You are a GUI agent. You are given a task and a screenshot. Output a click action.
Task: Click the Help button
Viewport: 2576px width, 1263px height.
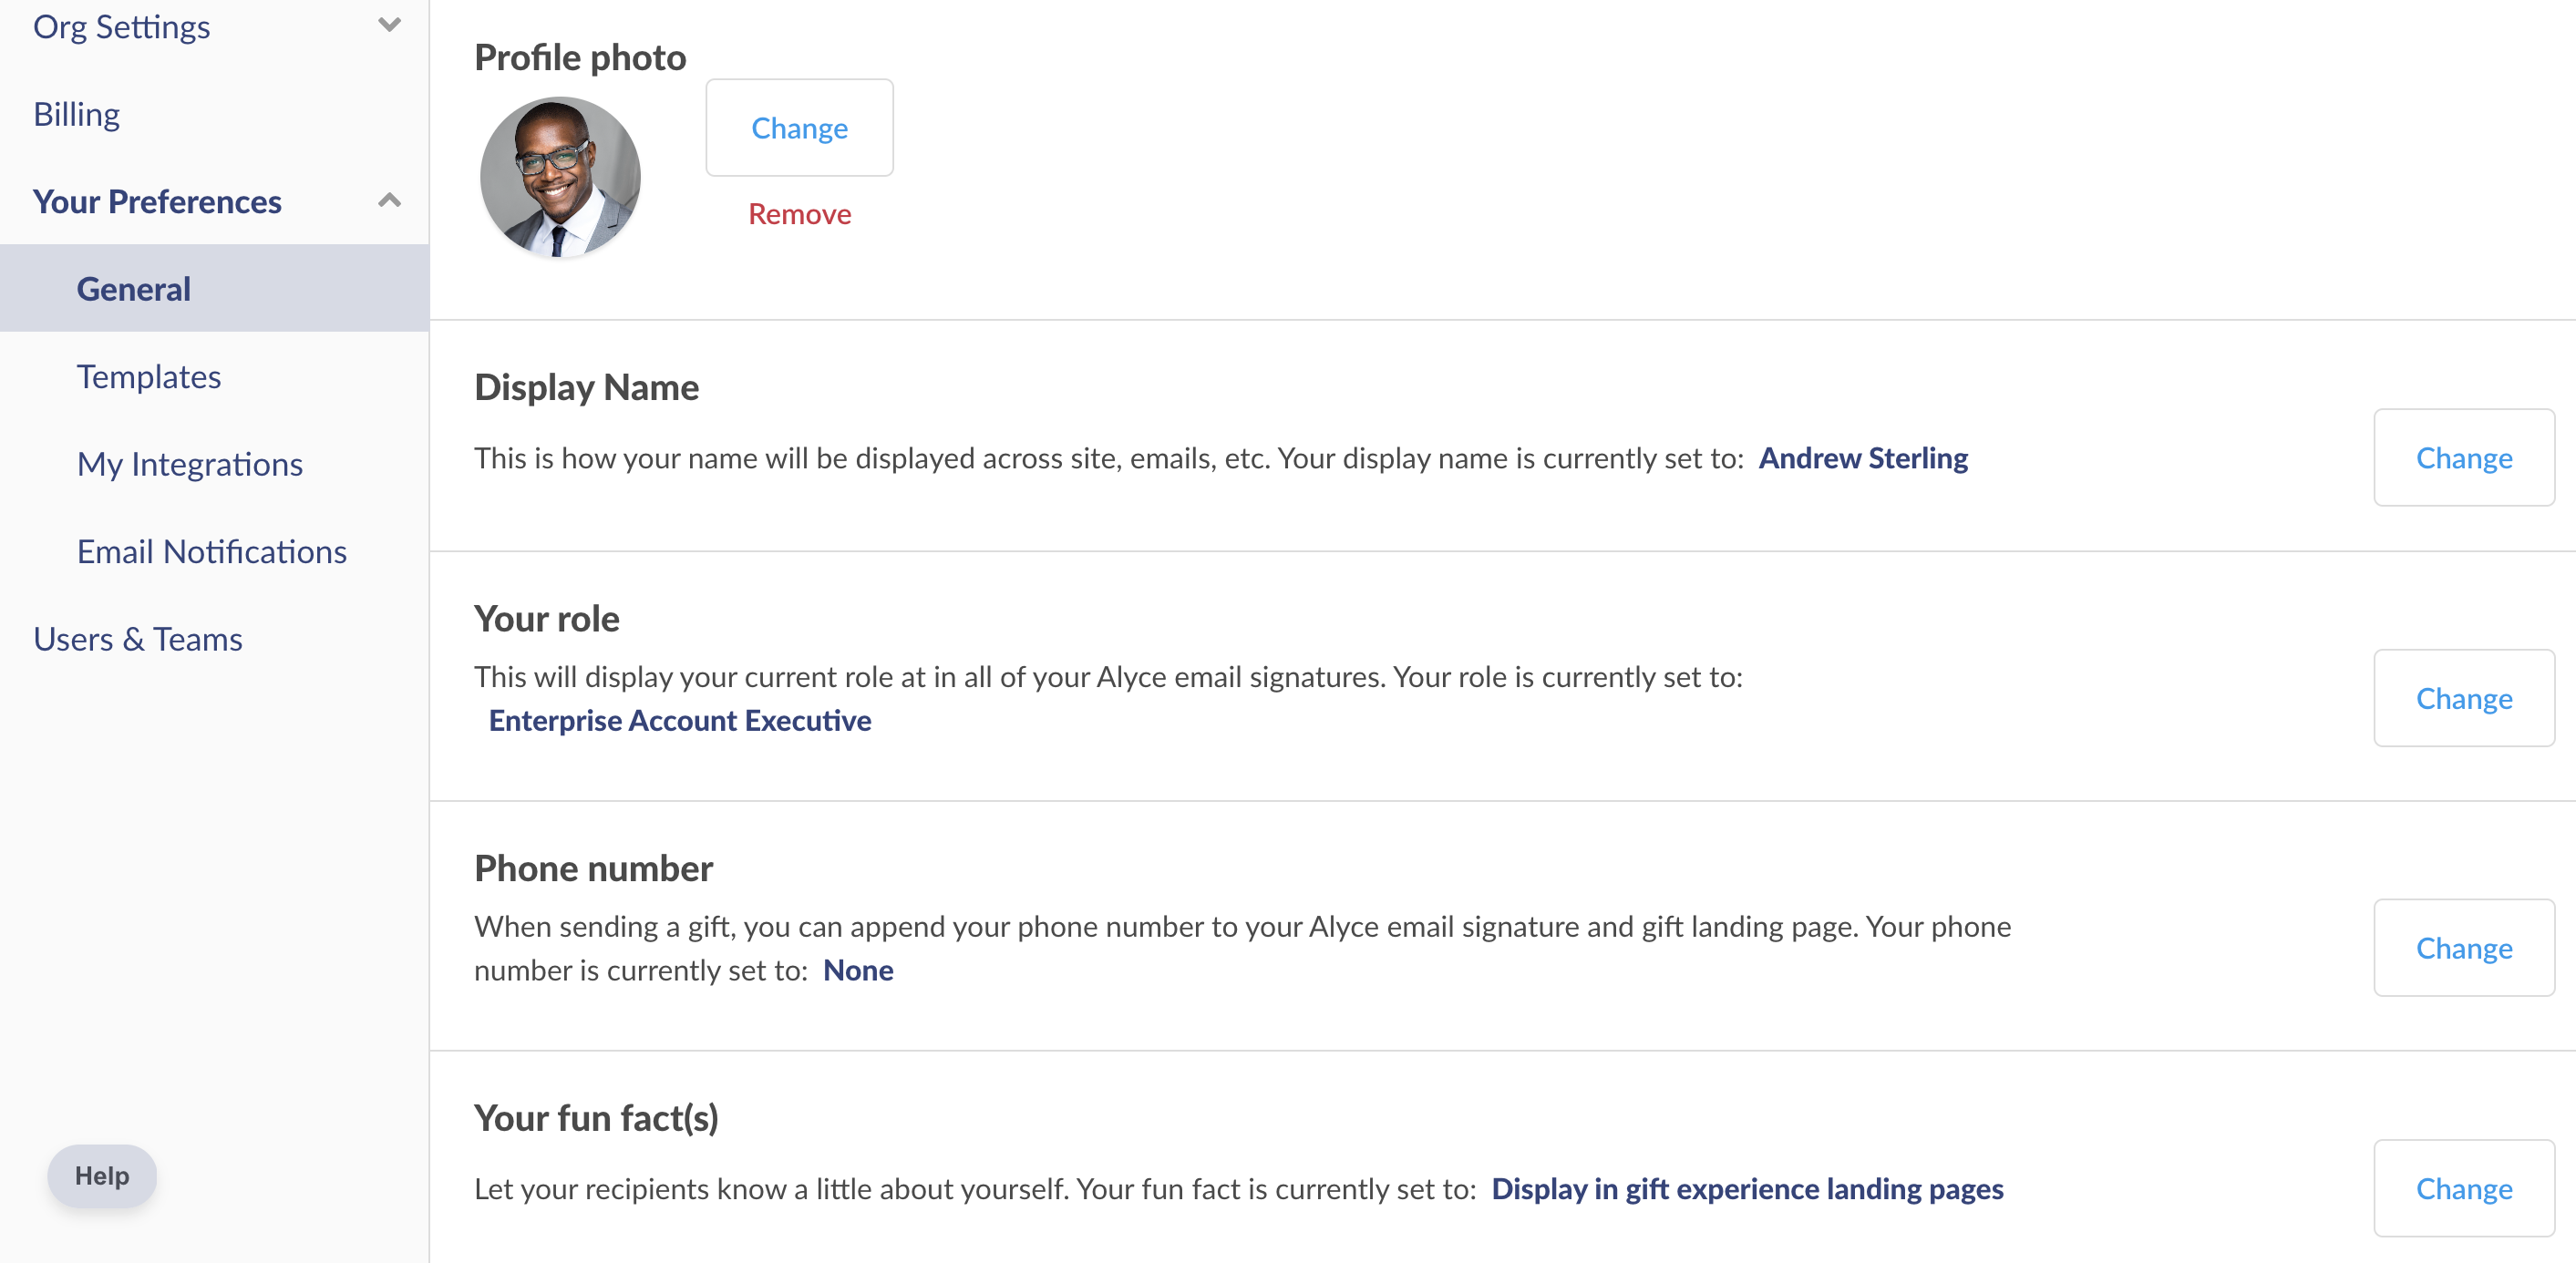pos(102,1175)
